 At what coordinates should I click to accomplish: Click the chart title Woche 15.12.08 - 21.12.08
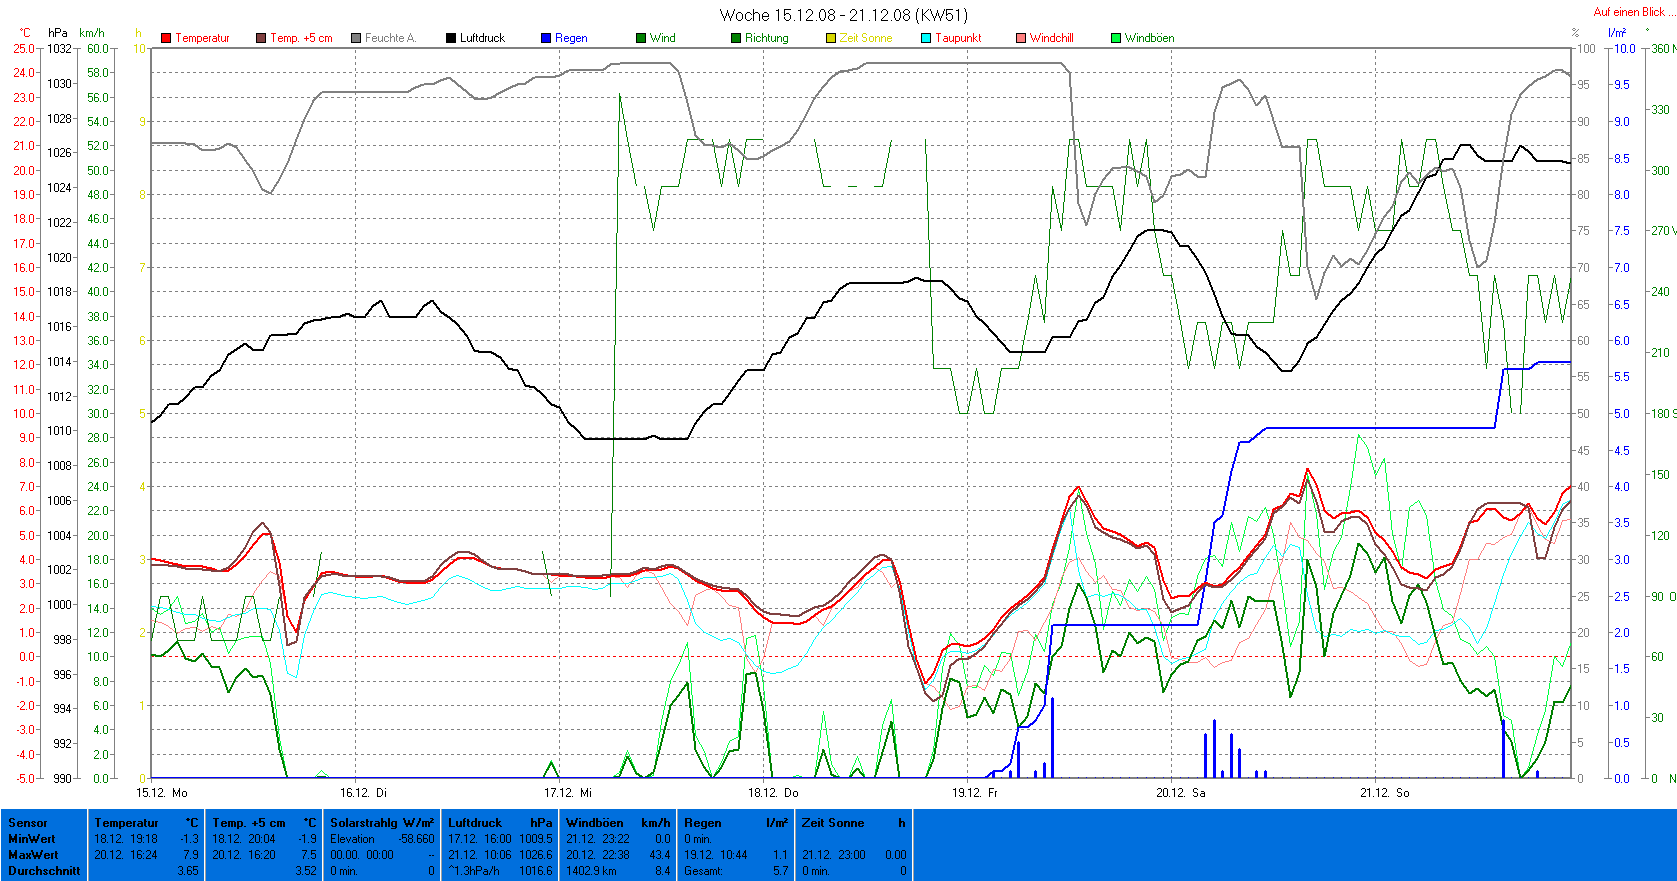tap(843, 15)
